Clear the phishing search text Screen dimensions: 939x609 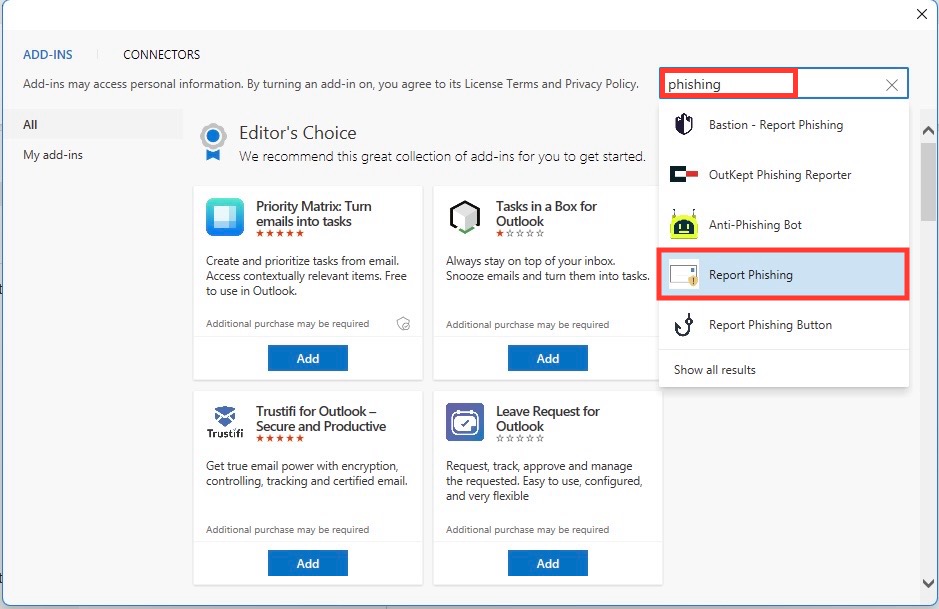pos(892,84)
